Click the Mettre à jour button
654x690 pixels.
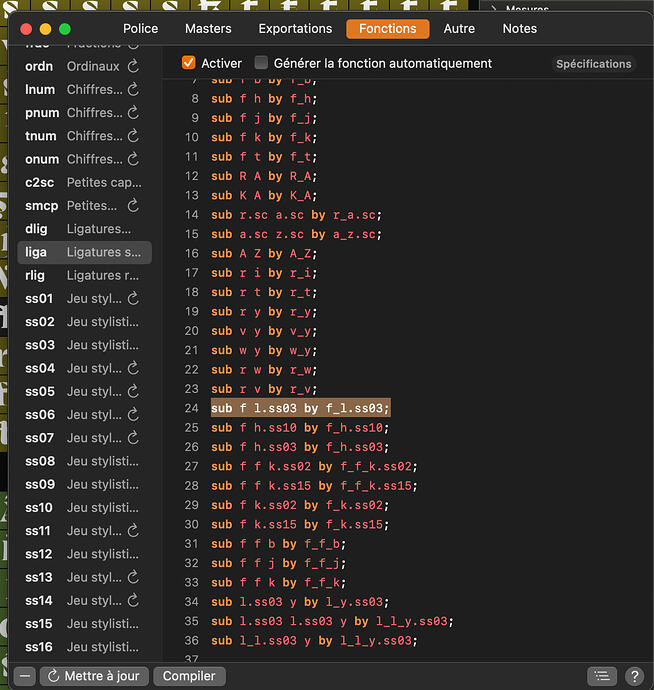pyautogui.click(x=94, y=677)
